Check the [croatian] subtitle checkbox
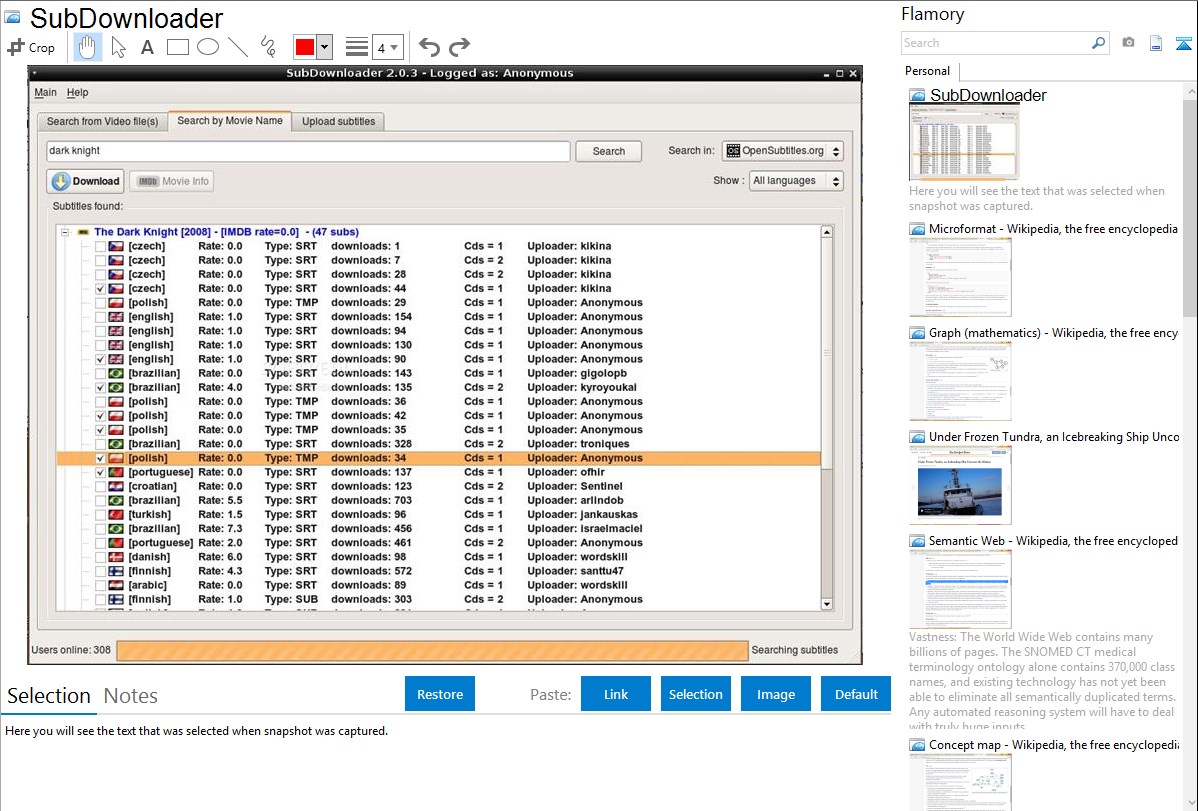Screen dimensions: 1198x811 pyautogui.click(x=100, y=487)
